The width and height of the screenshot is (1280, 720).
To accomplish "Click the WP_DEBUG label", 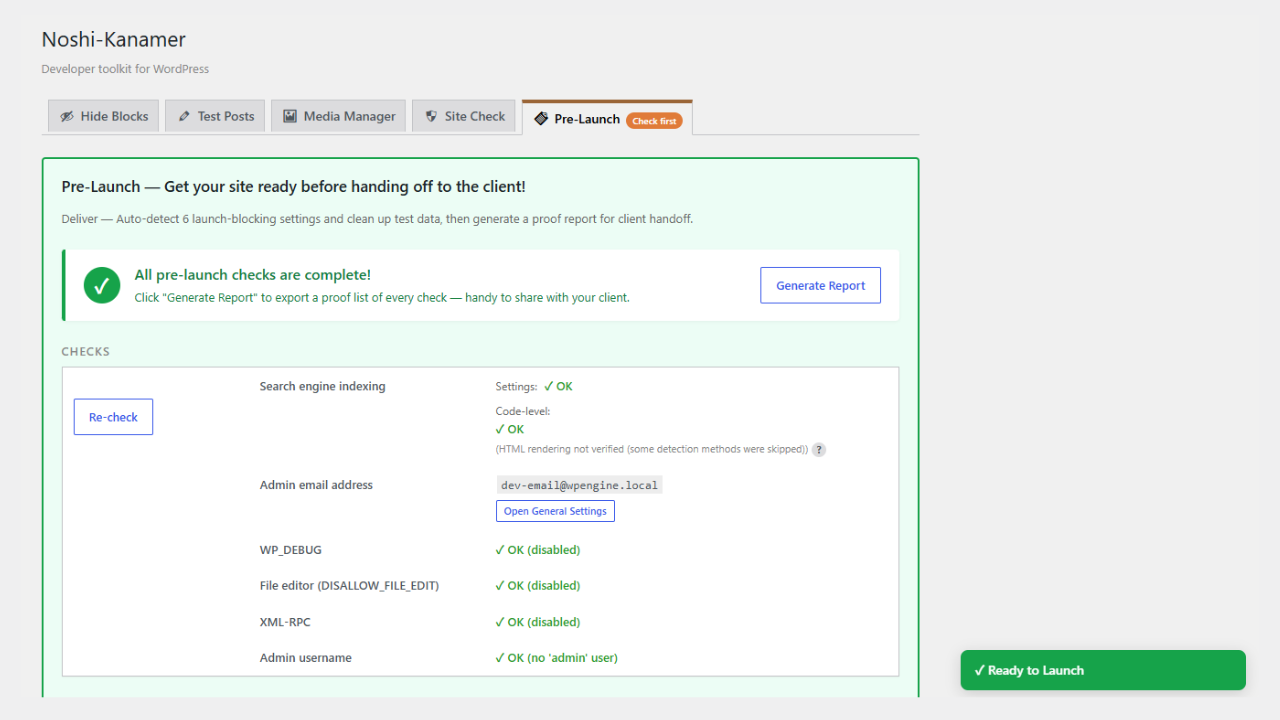I will [x=291, y=550].
